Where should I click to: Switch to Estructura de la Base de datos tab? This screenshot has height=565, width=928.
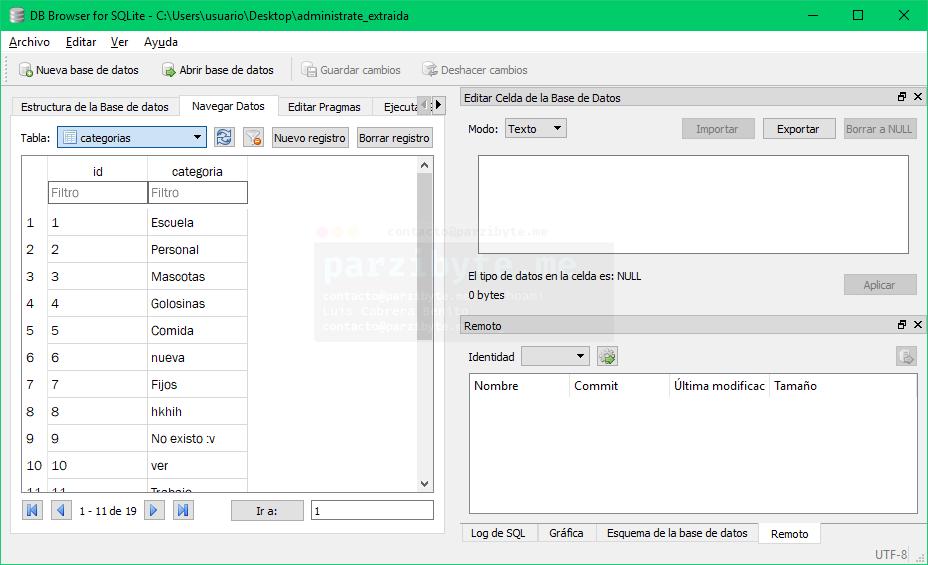[95, 107]
